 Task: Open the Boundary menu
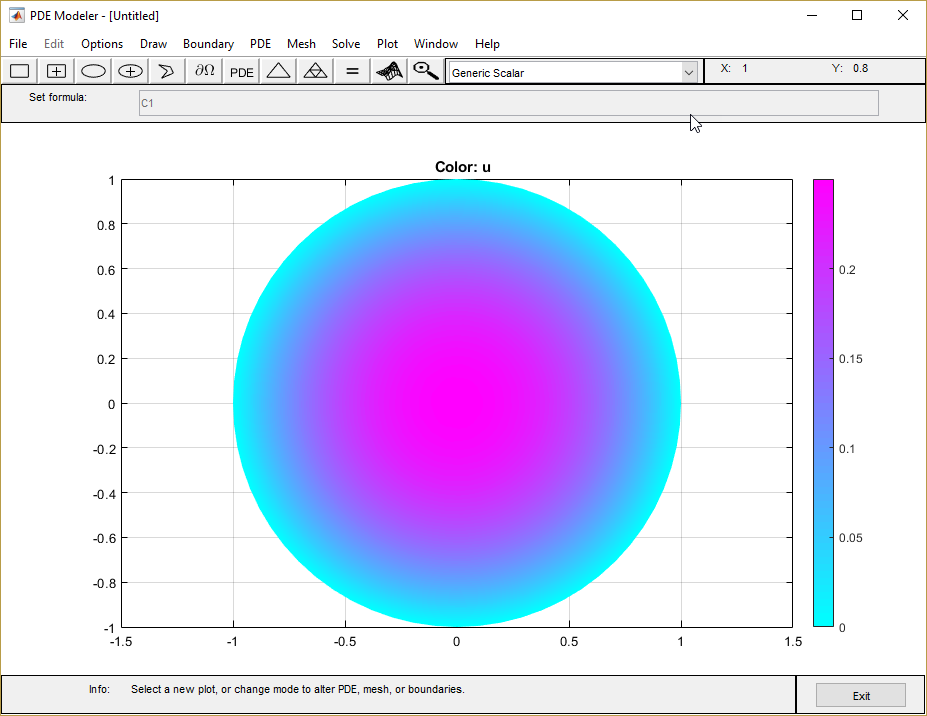click(x=208, y=44)
